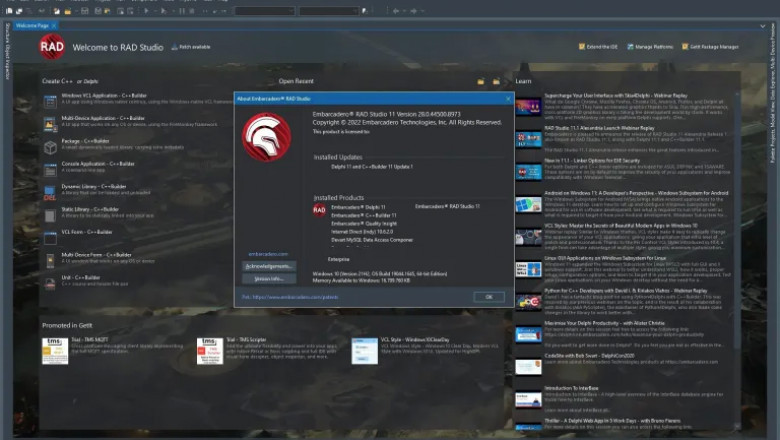Expand the dropdown arrow beside the Run icon

click(156, 10)
